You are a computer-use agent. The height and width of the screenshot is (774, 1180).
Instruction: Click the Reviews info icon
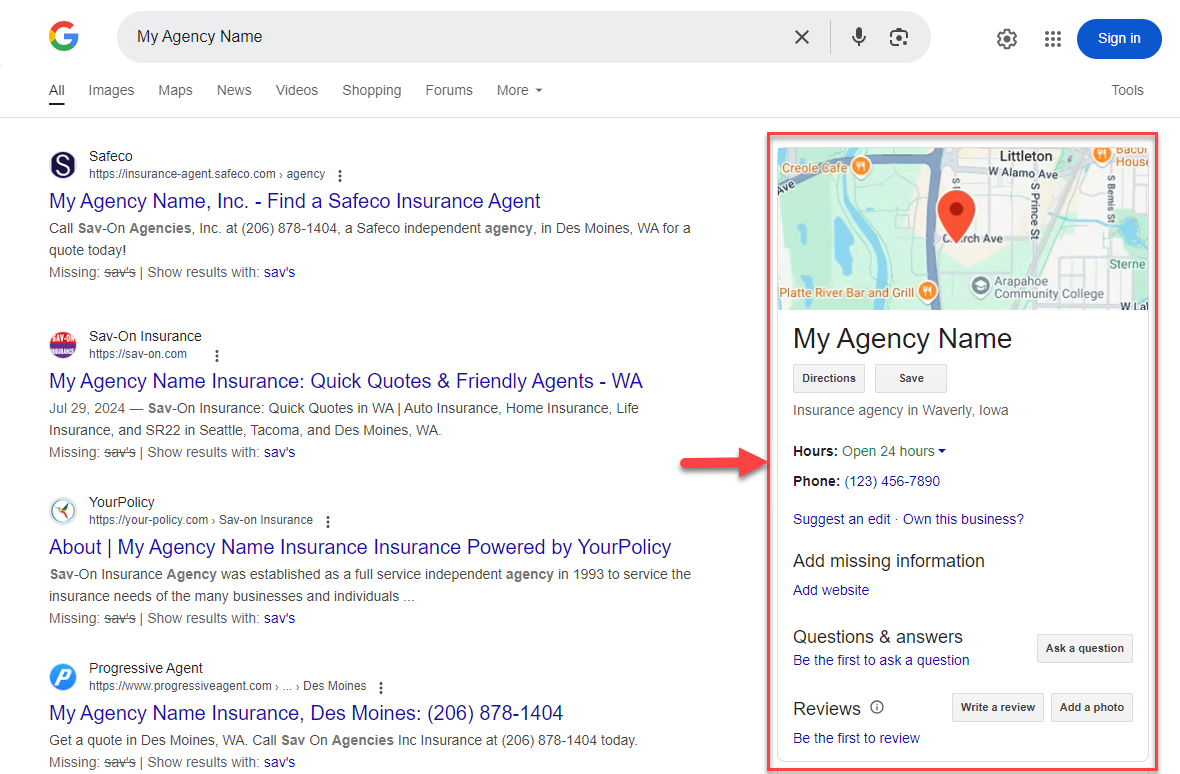(877, 707)
